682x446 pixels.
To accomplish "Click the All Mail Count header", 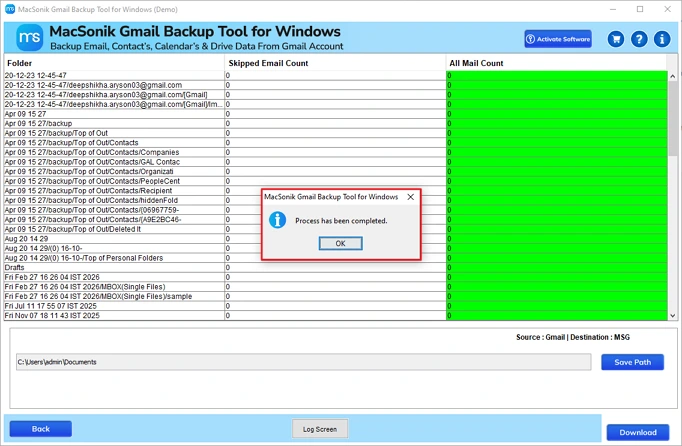I will click(556, 63).
